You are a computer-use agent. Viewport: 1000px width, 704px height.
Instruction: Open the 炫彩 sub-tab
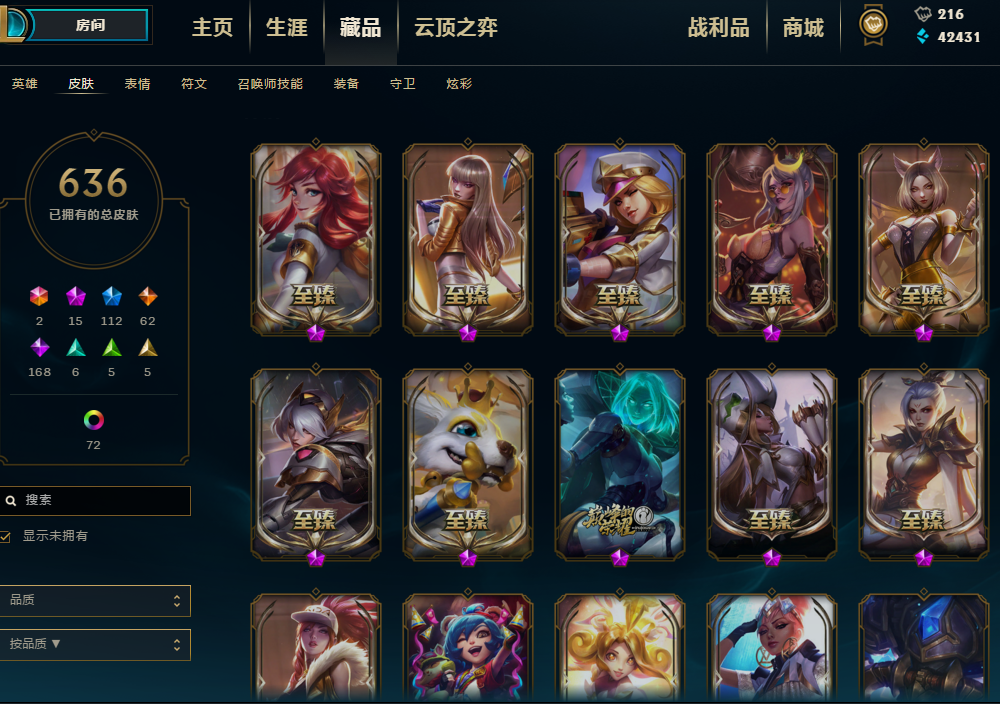(x=459, y=84)
